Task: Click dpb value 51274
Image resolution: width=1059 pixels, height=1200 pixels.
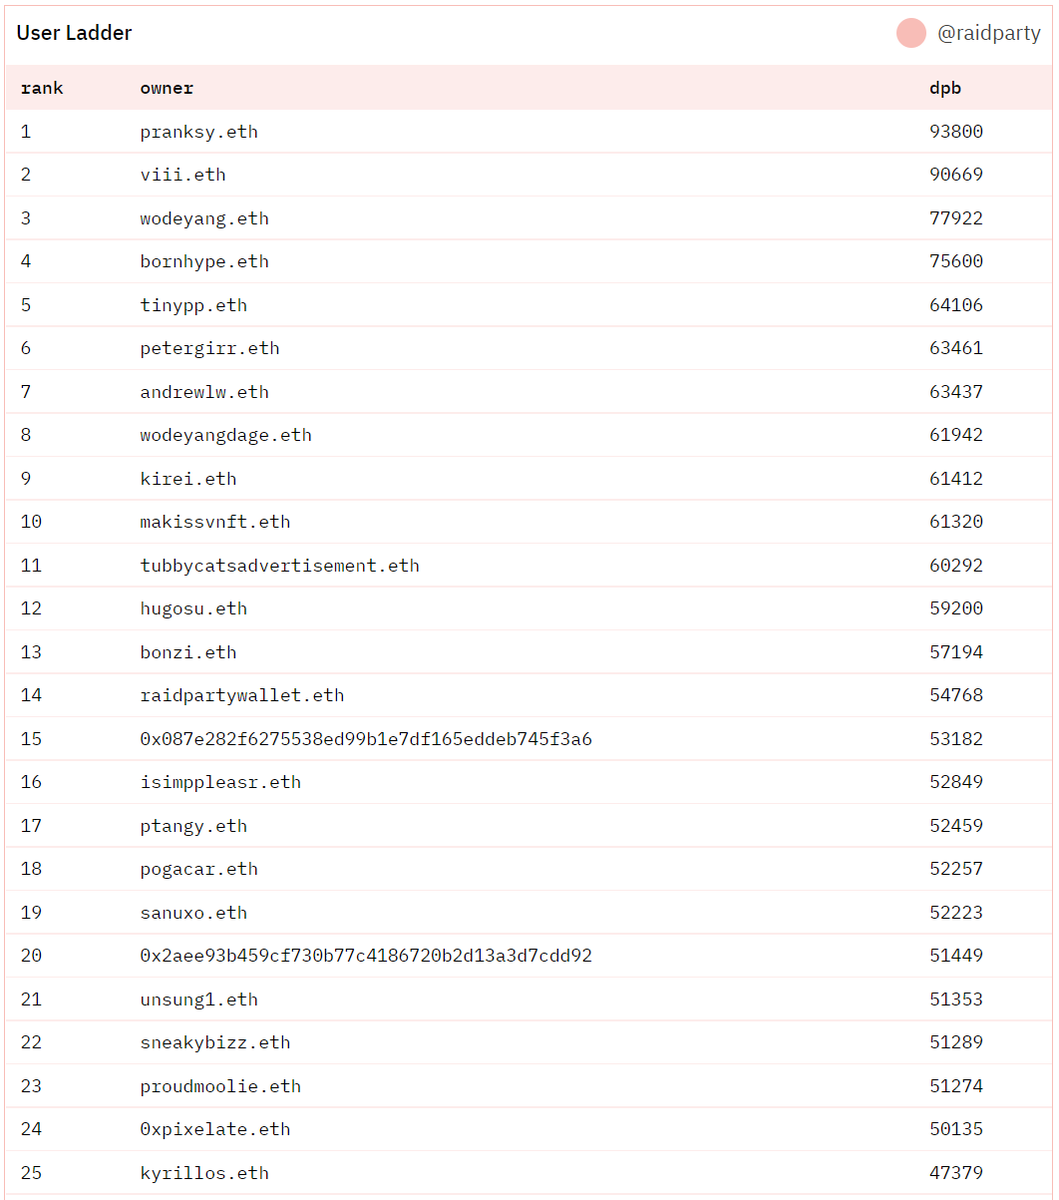Action: tap(956, 1086)
